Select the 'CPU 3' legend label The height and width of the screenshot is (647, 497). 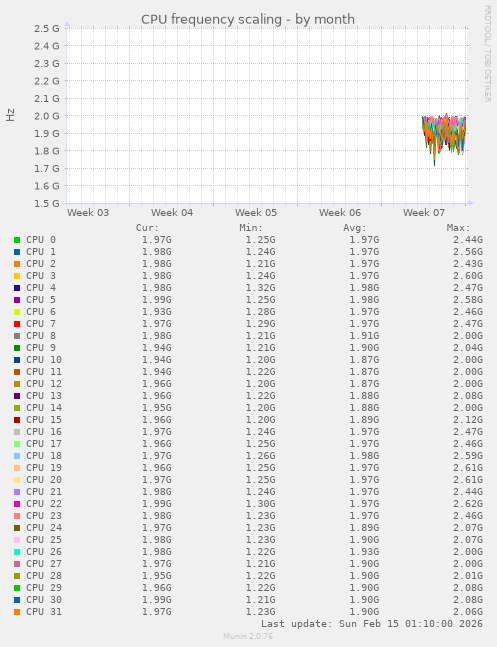click(x=41, y=276)
